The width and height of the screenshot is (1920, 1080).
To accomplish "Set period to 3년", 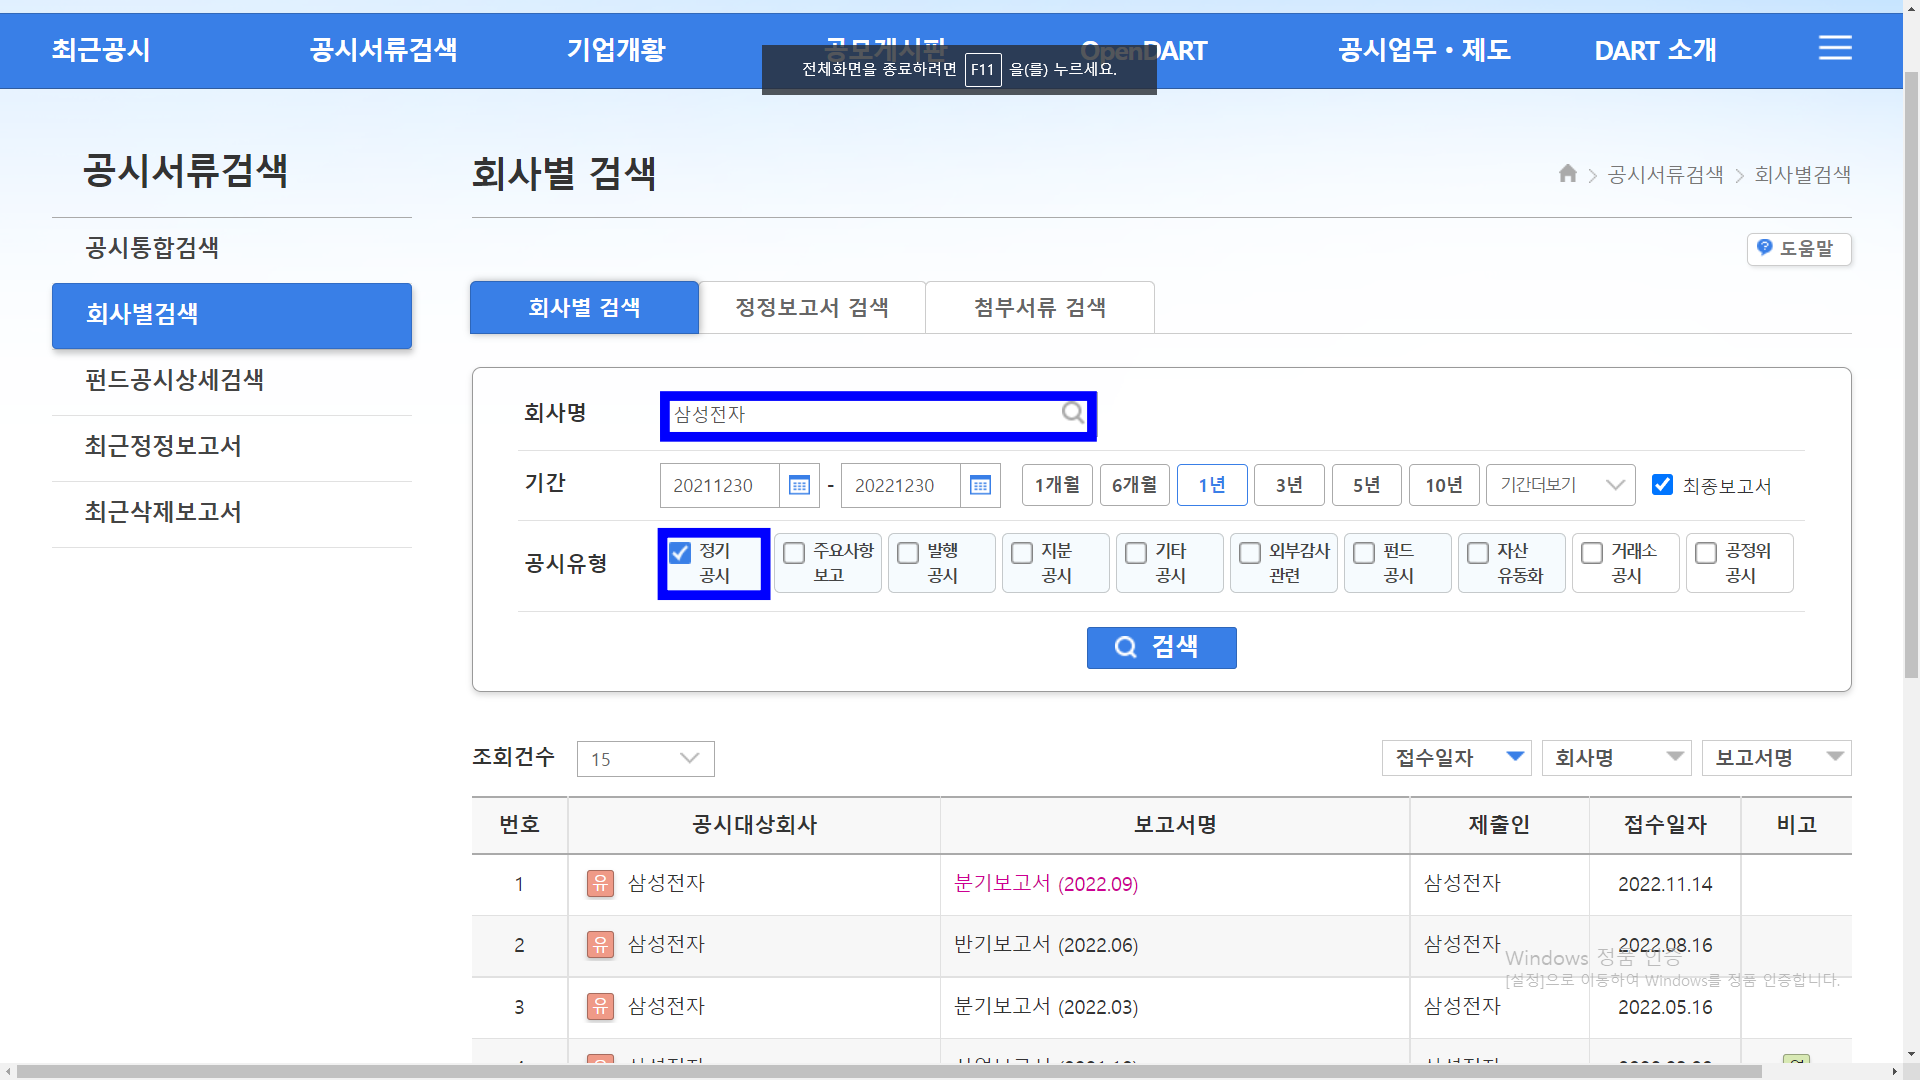I will [1289, 485].
